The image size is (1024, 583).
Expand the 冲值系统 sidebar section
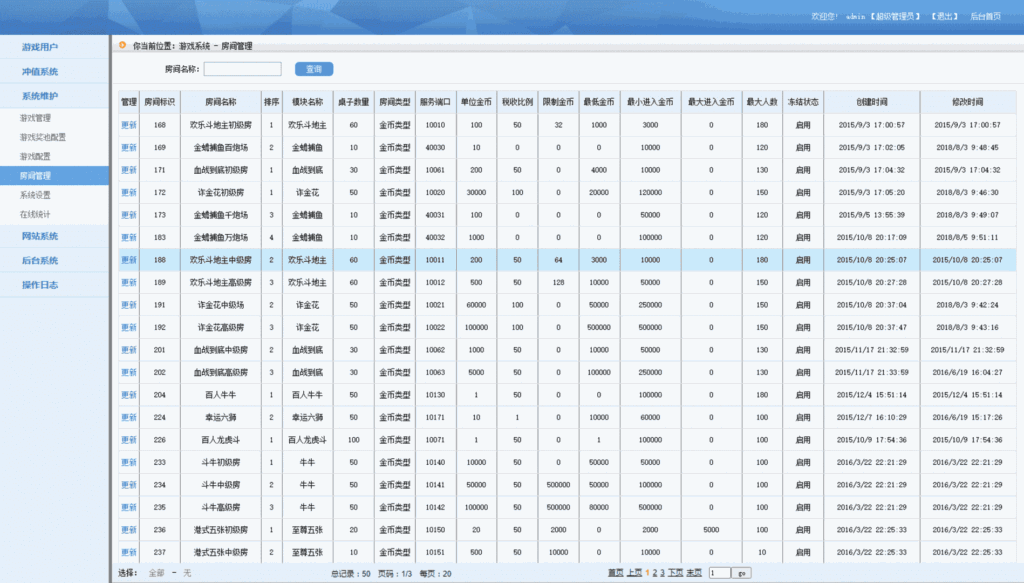(x=40, y=72)
